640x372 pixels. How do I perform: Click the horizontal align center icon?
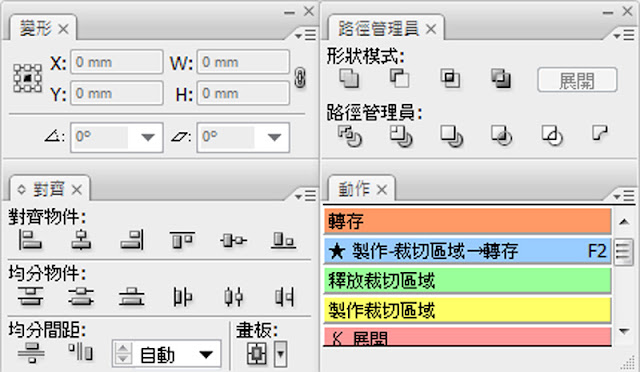(81, 240)
